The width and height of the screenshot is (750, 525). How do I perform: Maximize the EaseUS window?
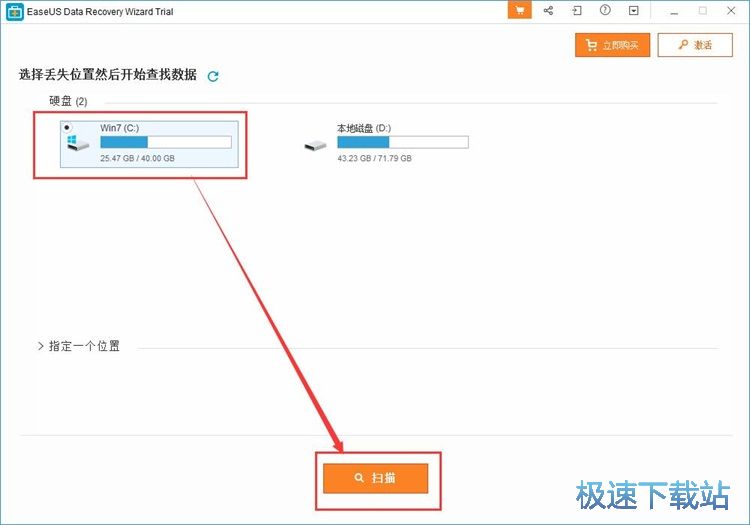click(x=703, y=11)
